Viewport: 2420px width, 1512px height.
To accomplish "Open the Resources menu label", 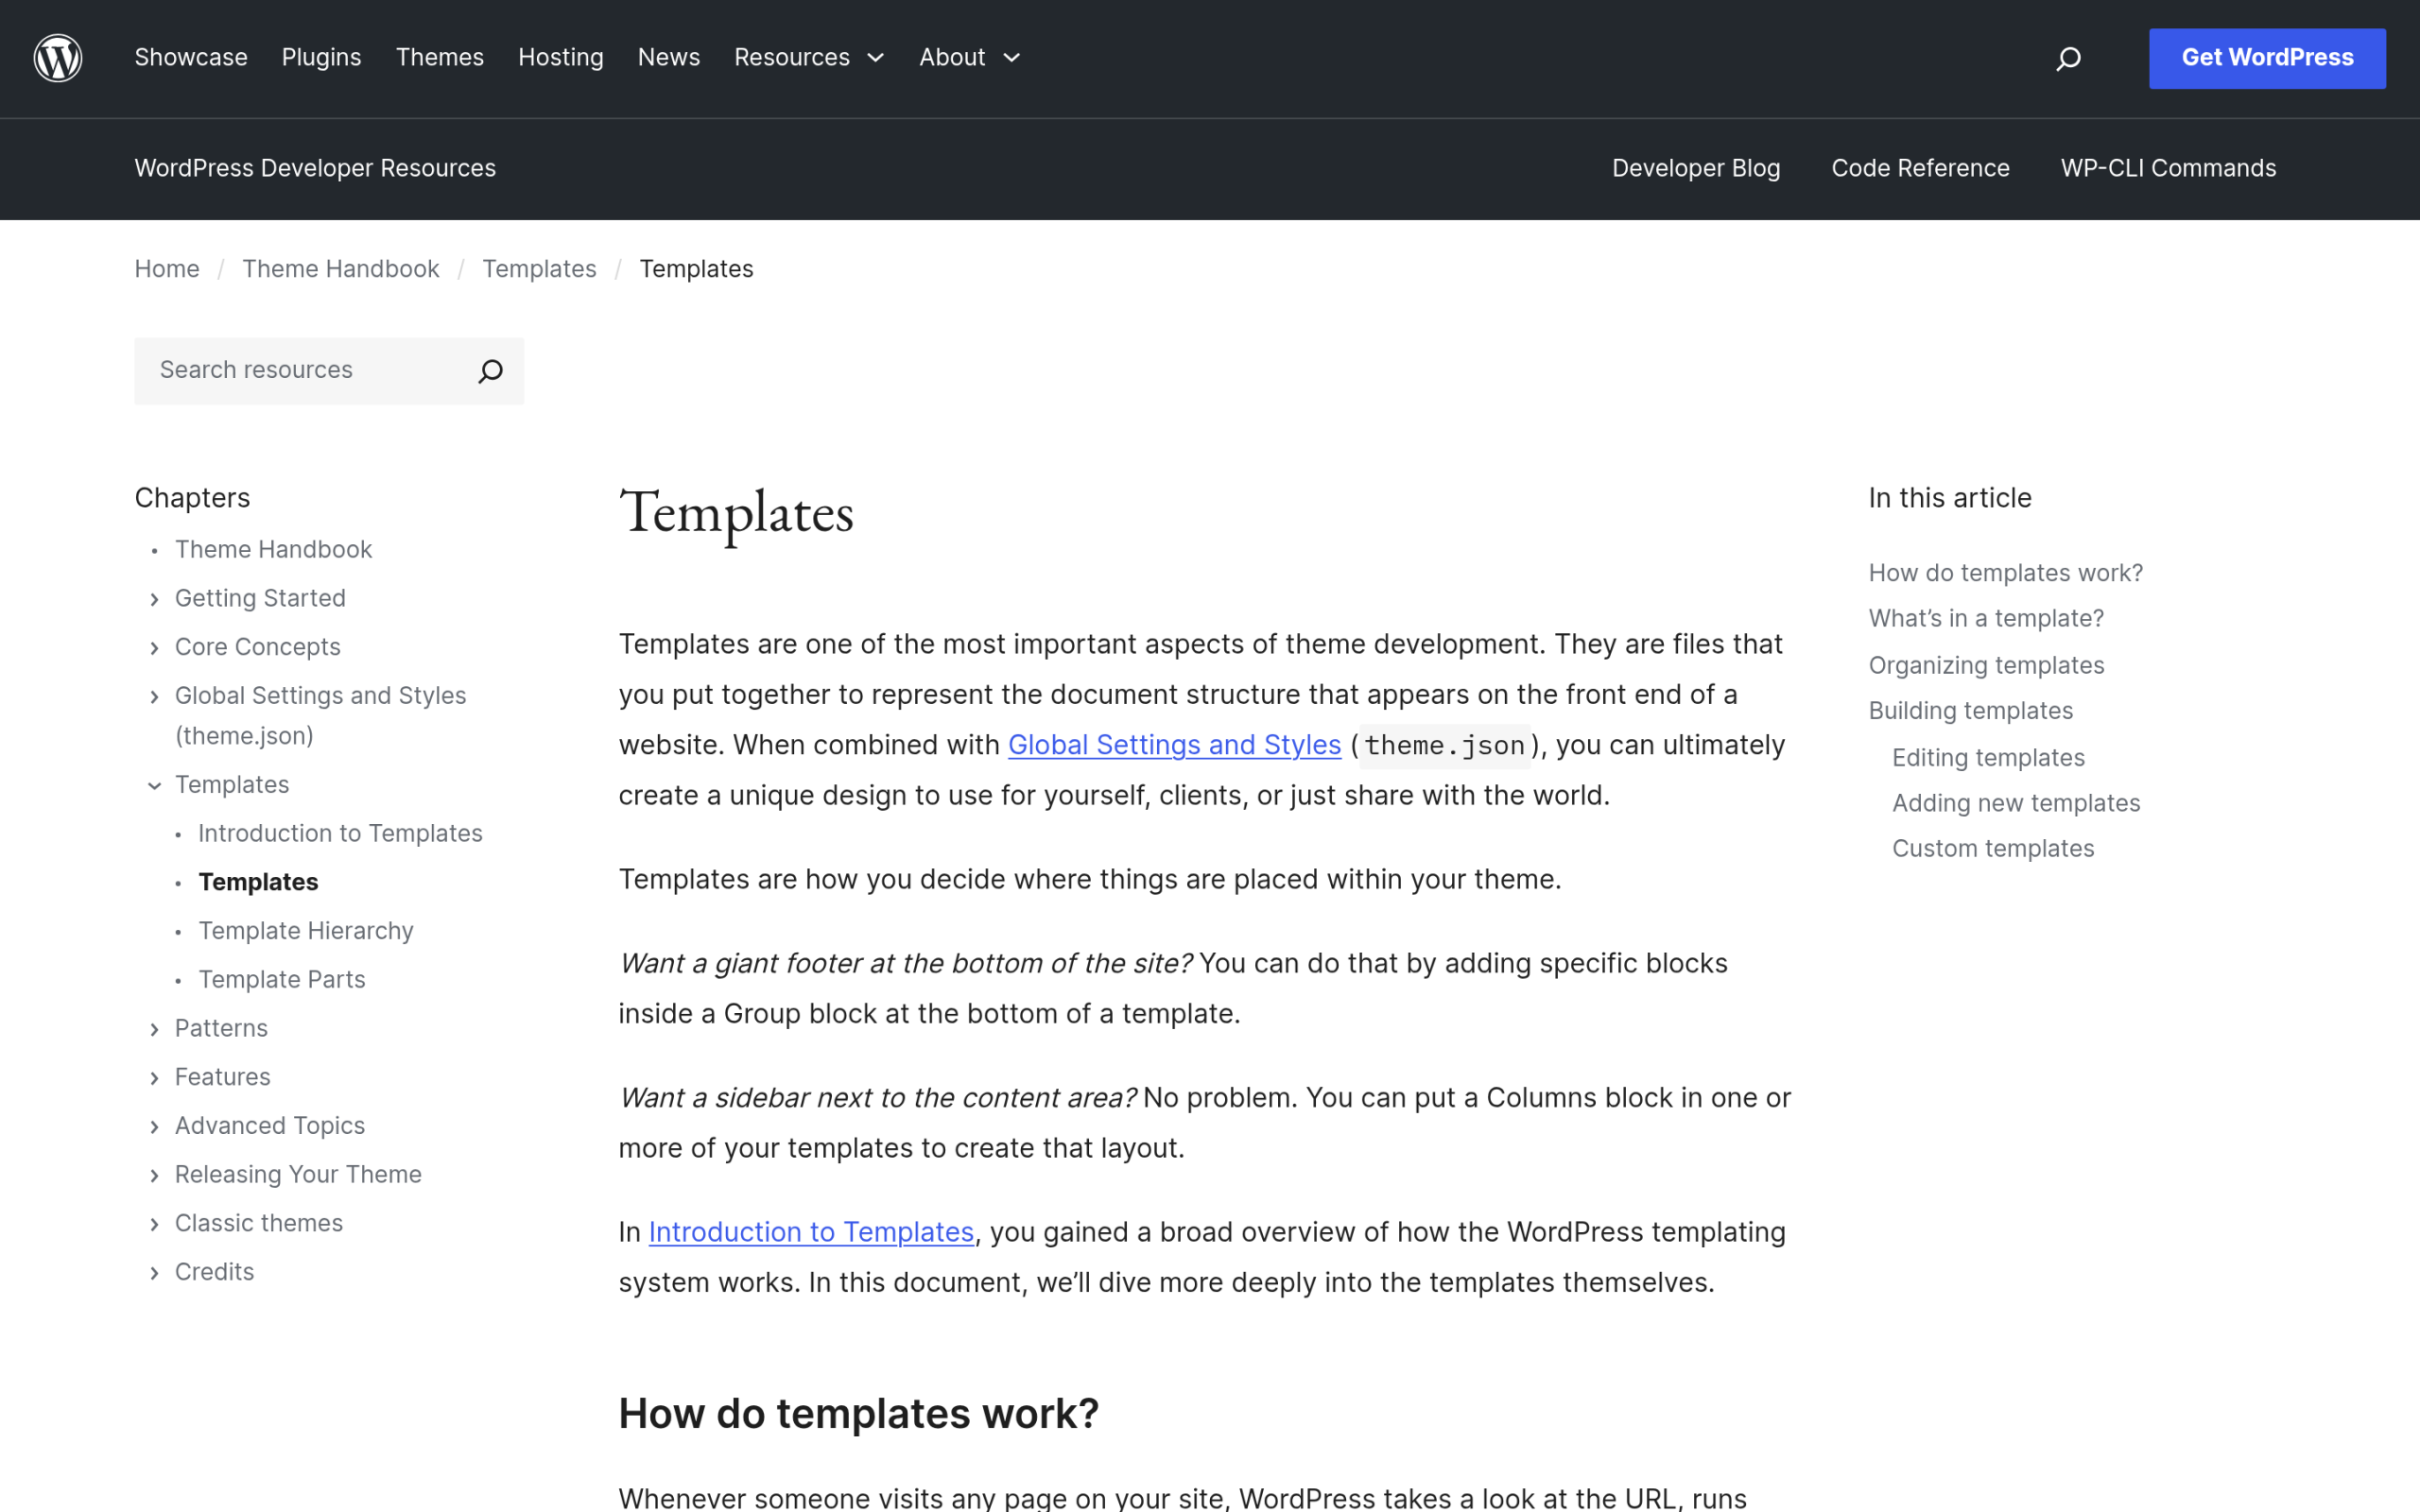I will tap(792, 58).
